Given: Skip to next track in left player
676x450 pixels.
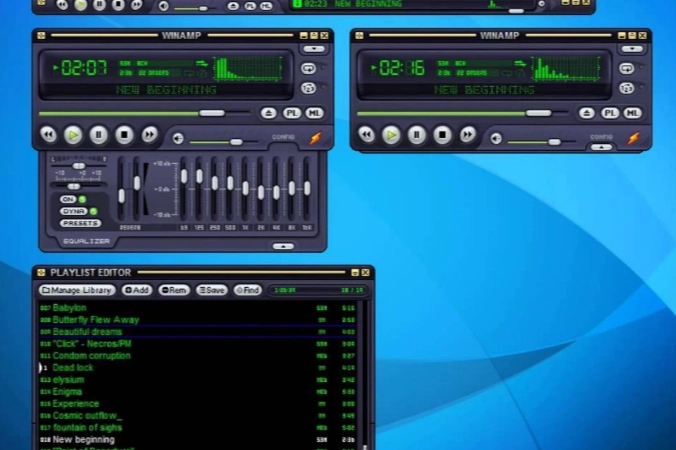Looking at the screenshot, I should click(x=150, y=134).
